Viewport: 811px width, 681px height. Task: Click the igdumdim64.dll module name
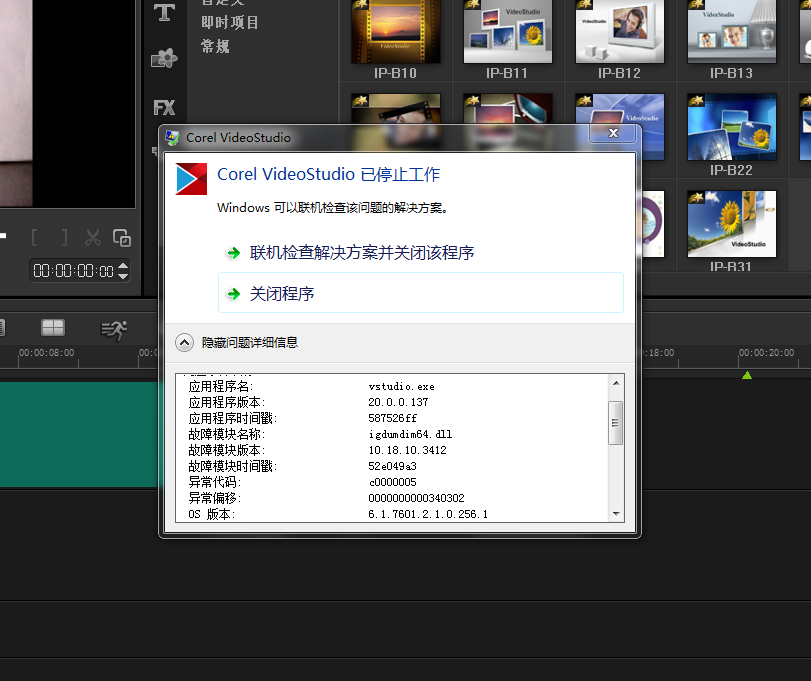[x=410, y=434]
